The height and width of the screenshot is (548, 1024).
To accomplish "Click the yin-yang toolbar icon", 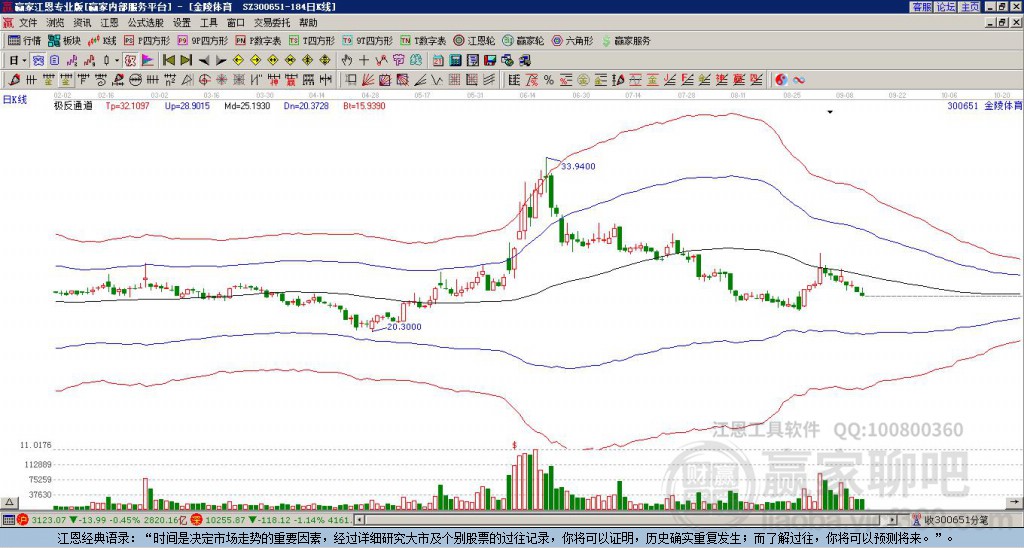I will click(x=780, y=80).
